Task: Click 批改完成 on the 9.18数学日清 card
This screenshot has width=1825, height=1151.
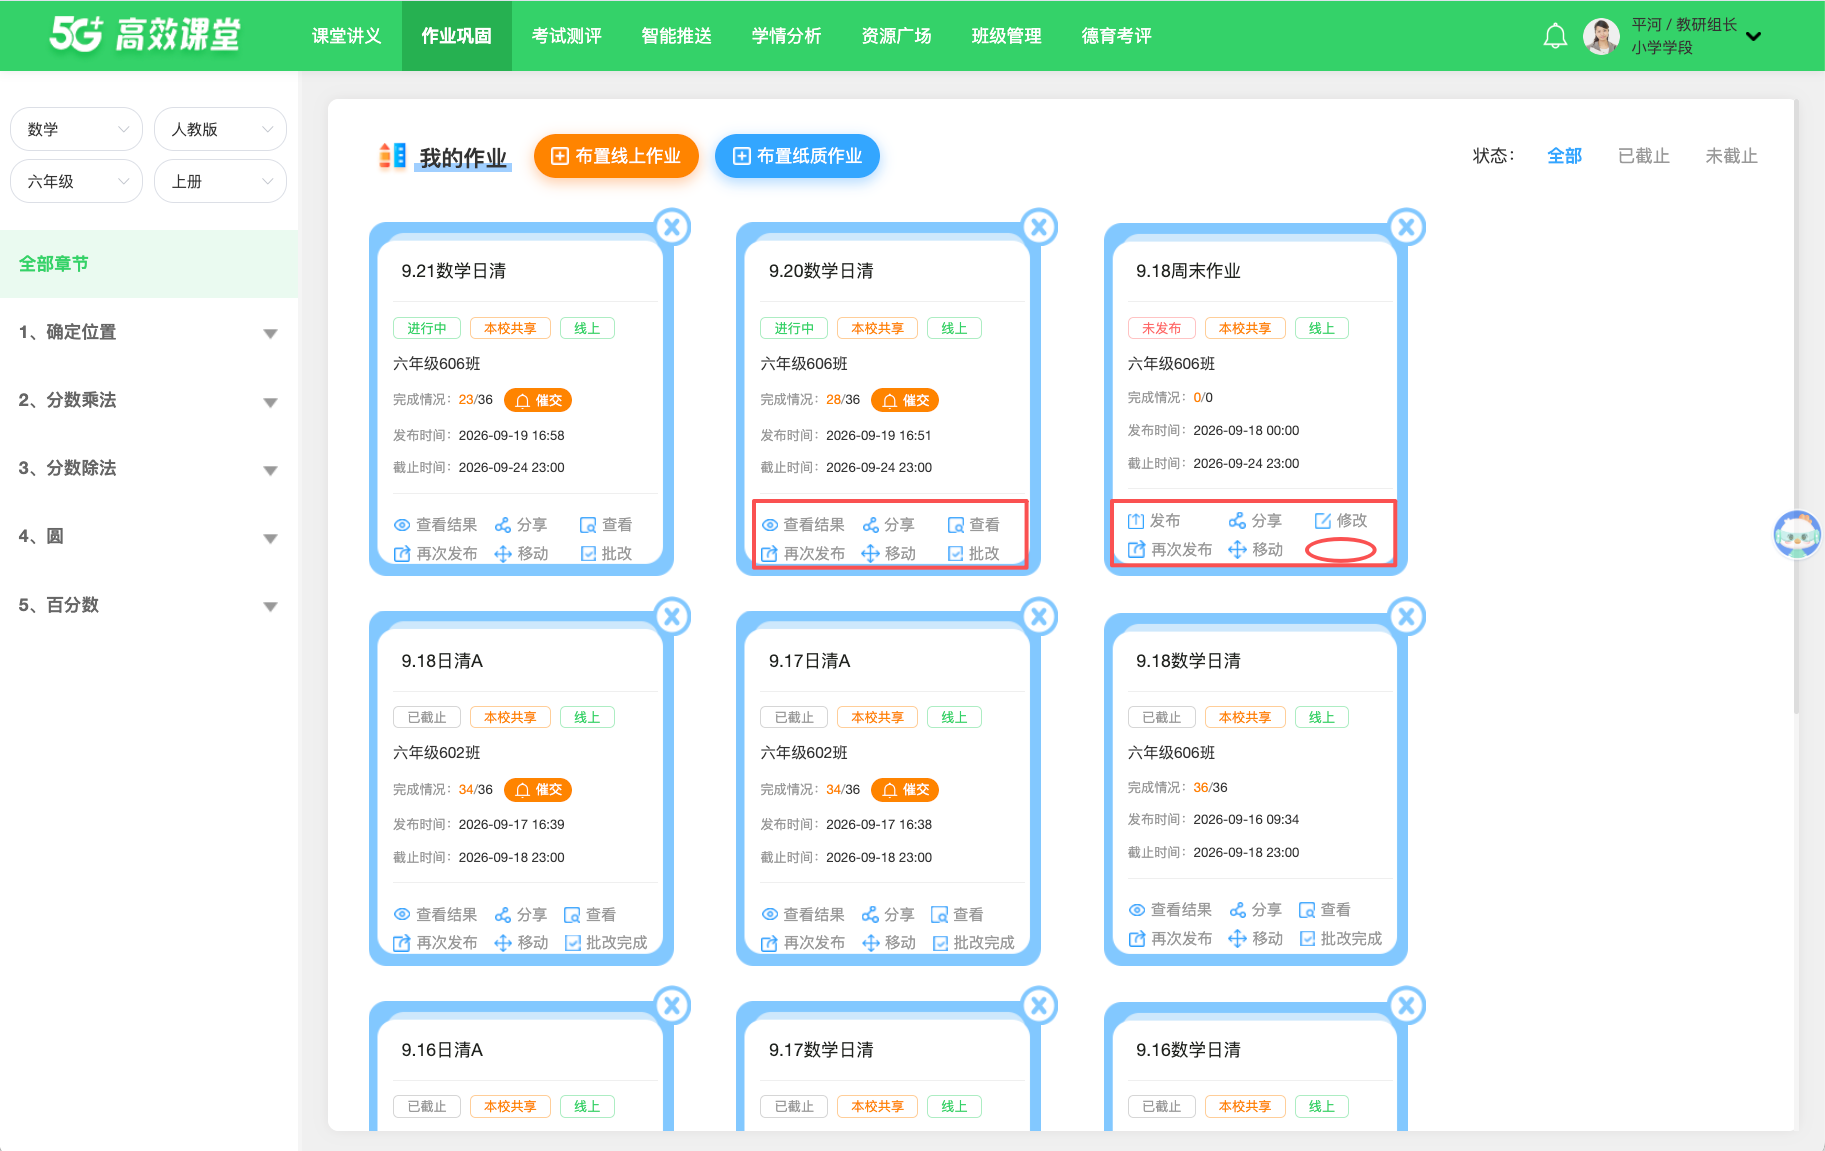Action: (1341, 939)
